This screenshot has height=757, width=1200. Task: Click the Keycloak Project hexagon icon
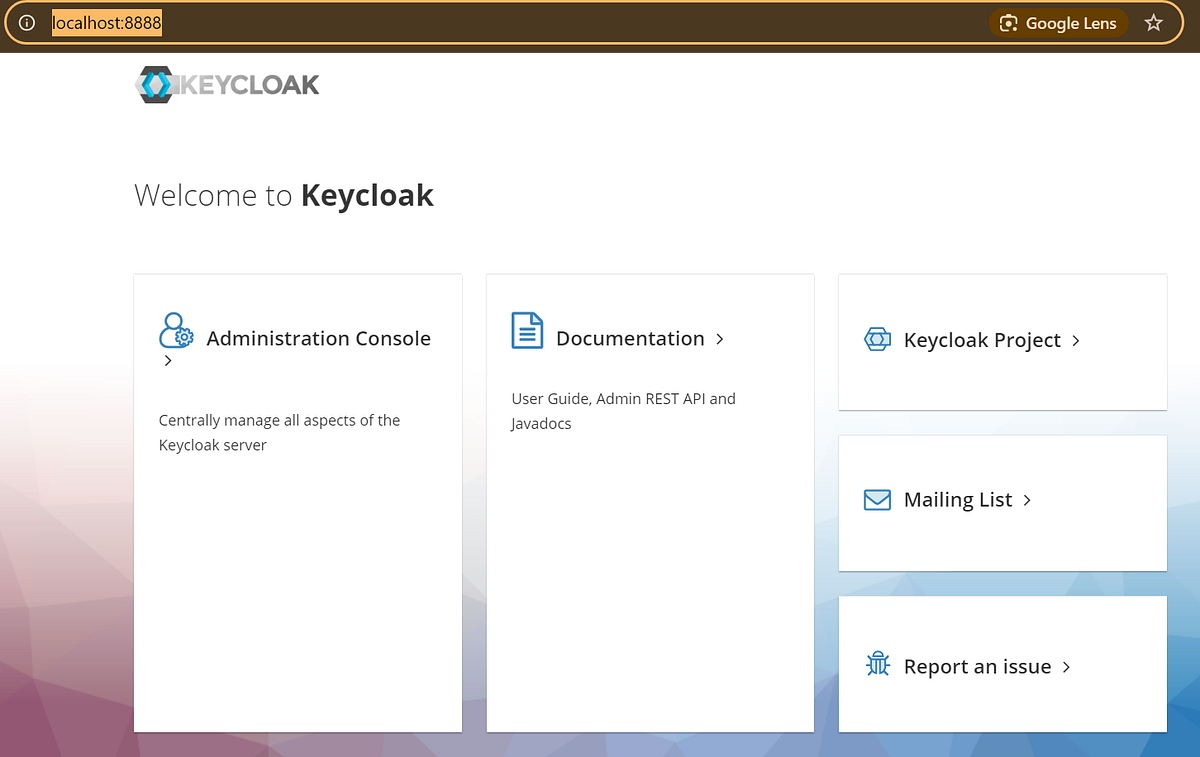click(x=877, y=339)
